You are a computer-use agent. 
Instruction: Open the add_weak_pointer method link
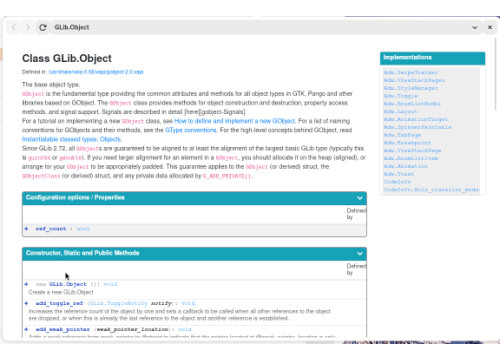click(63, 329)
